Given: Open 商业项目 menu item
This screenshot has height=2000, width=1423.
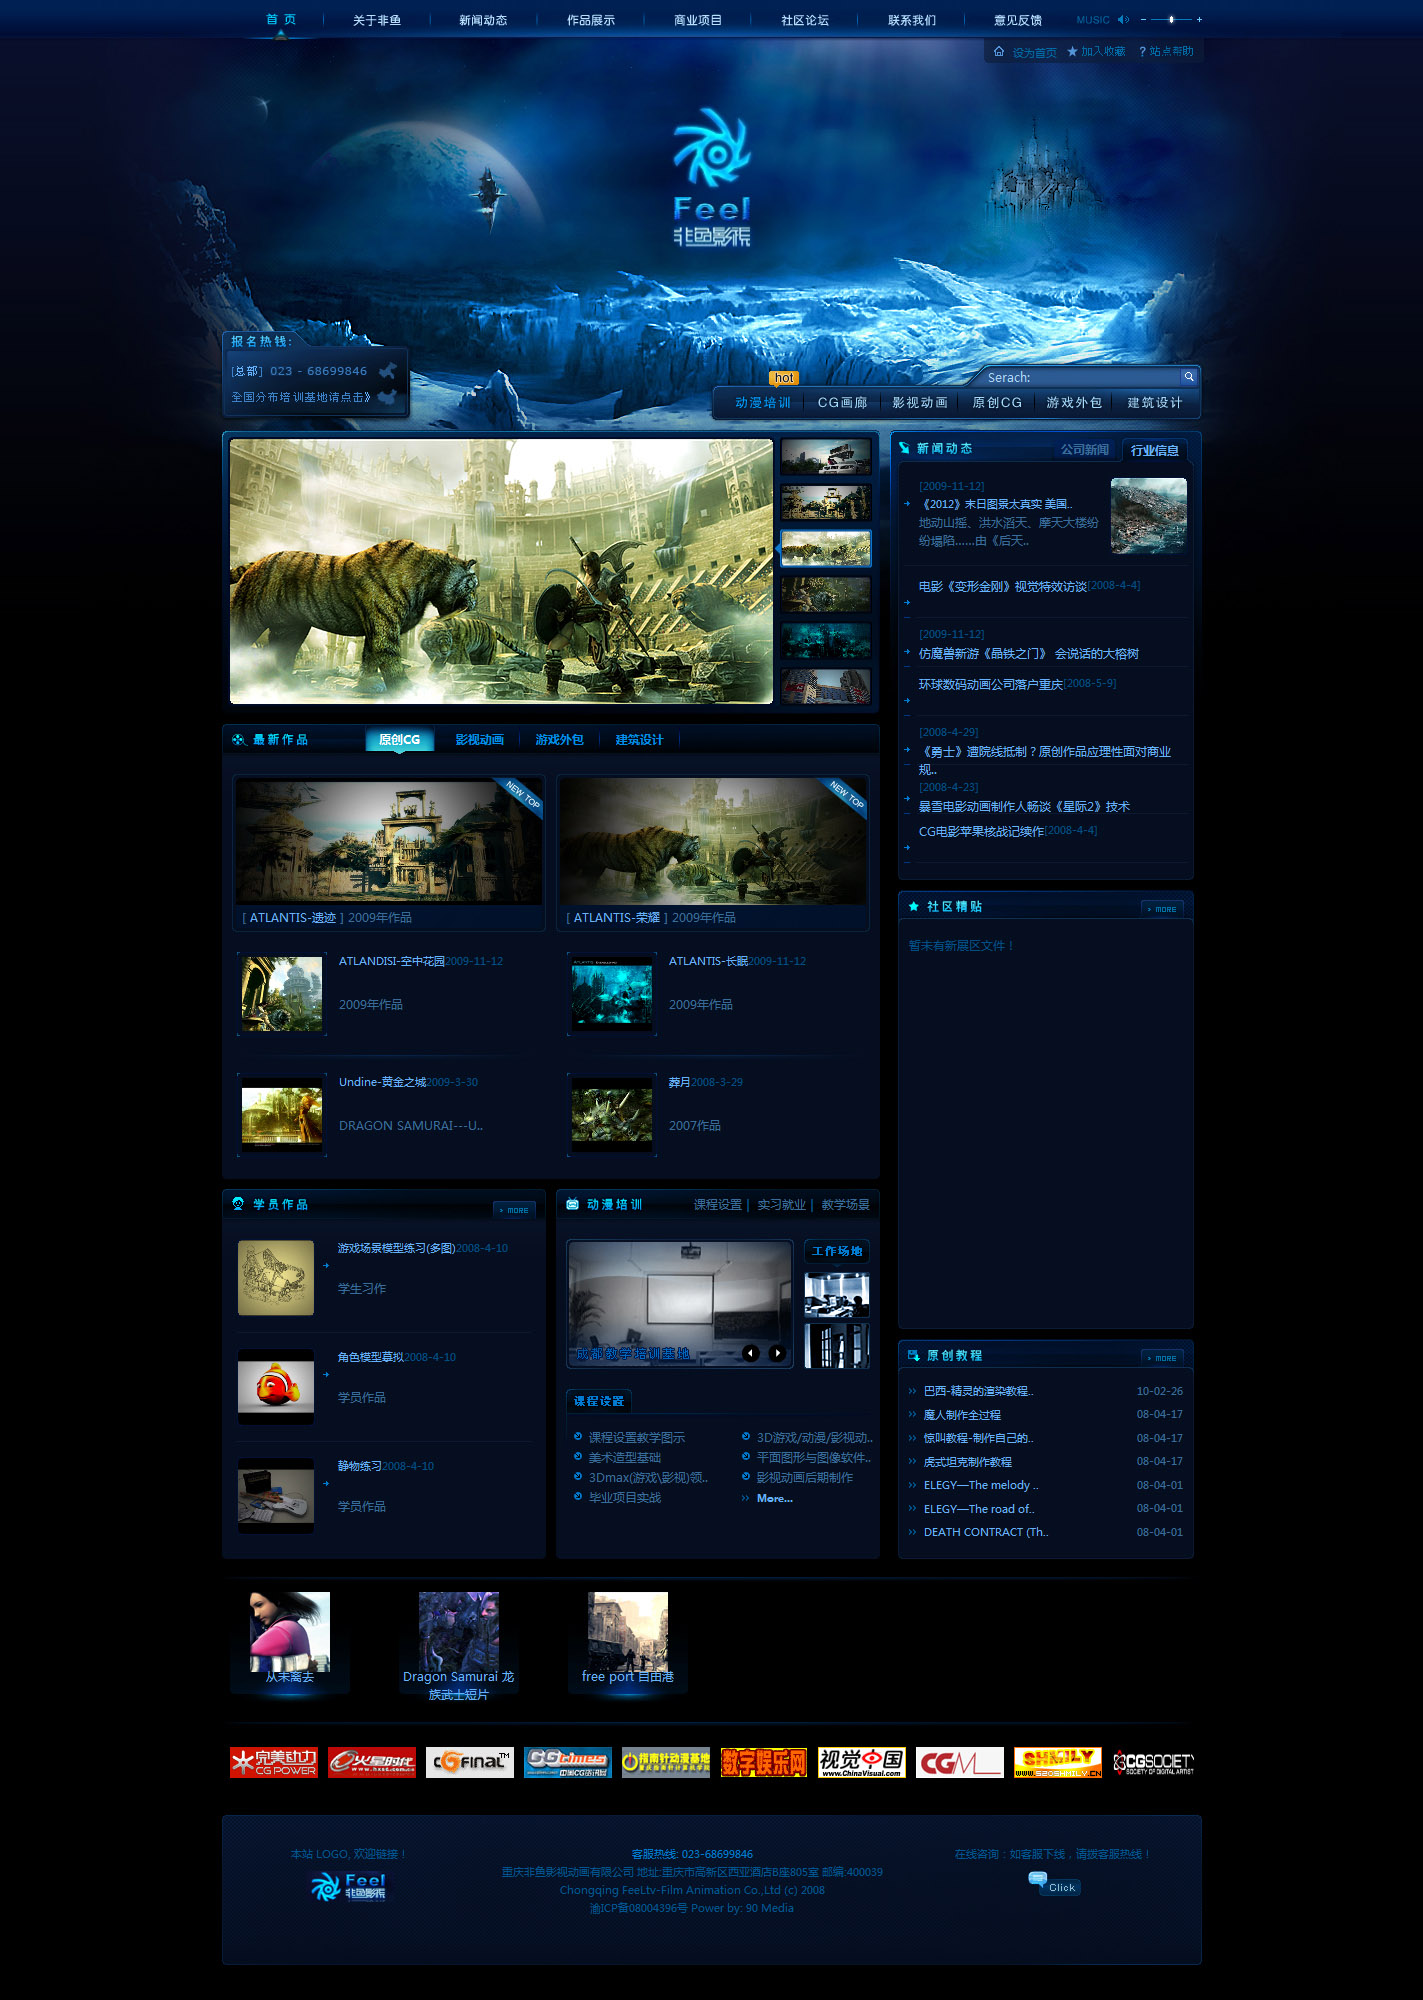Looking at the screenshot, I should [698, 20].
